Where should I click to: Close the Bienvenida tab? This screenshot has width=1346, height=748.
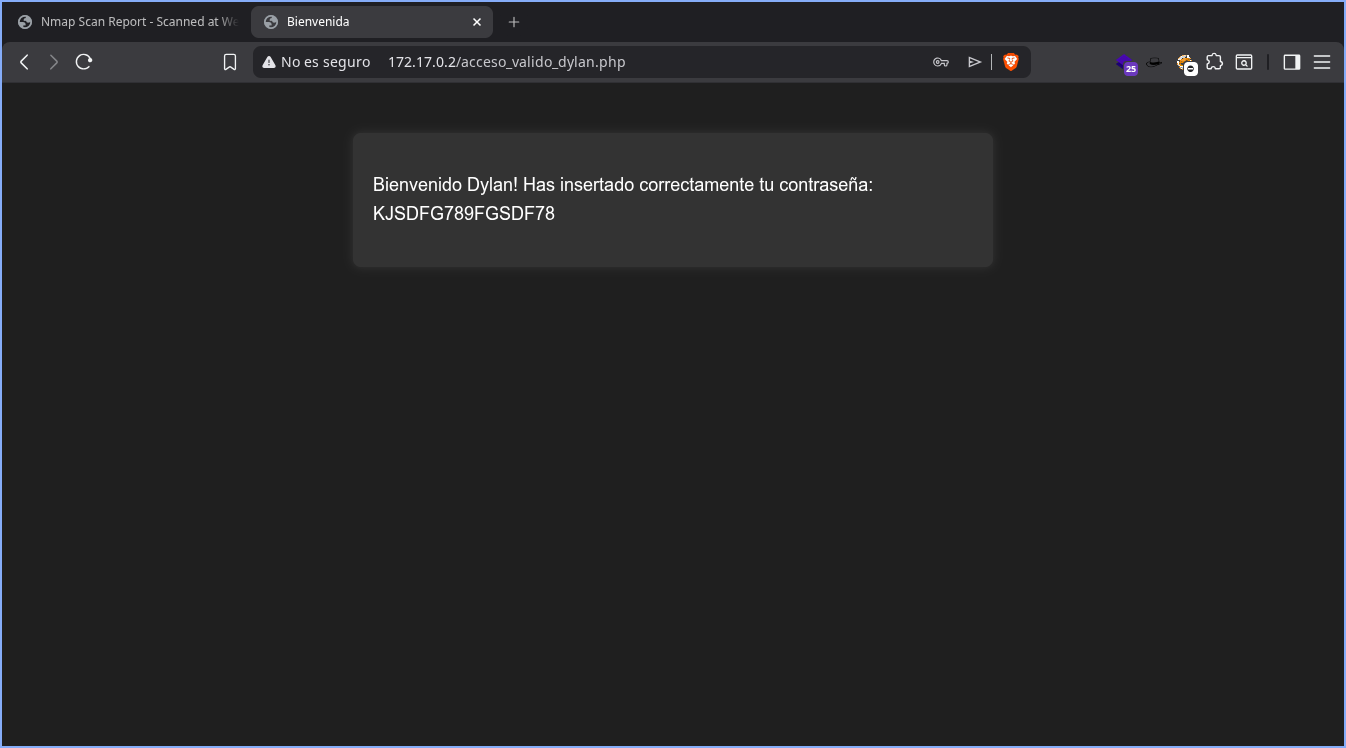click(x=477, y=22)
